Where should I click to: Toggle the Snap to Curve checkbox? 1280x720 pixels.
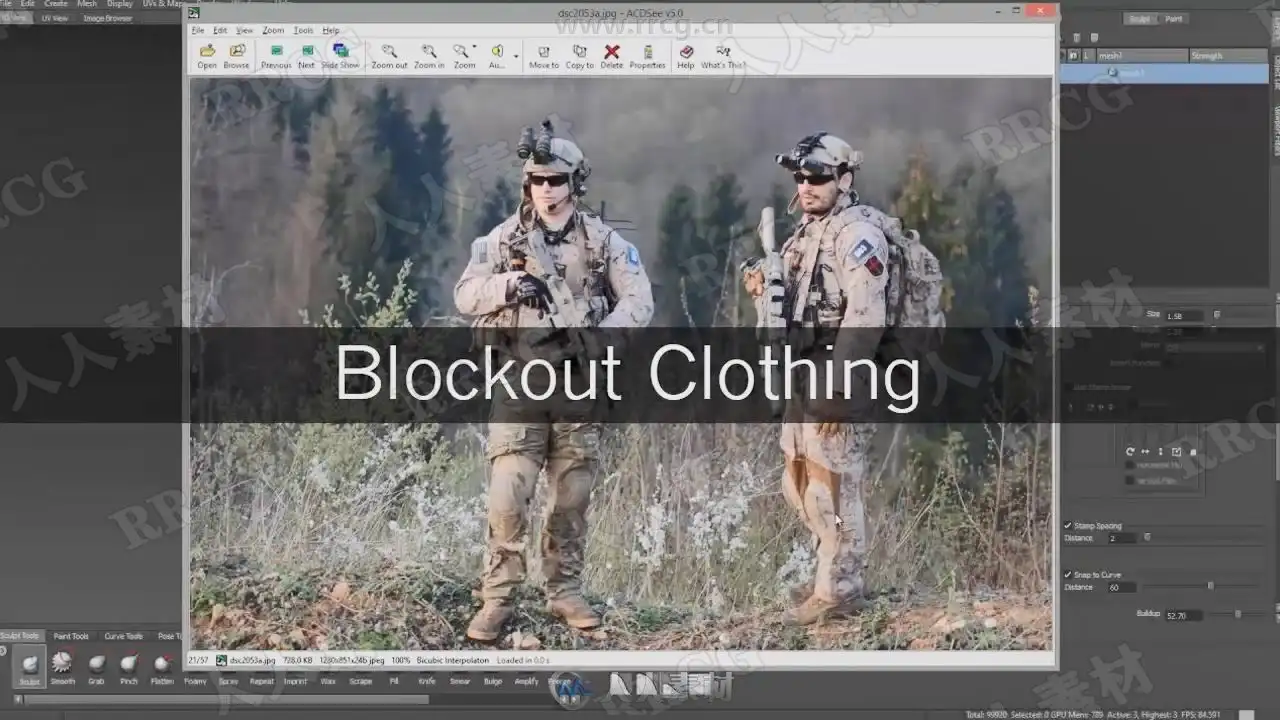[x=1068, y=575]
